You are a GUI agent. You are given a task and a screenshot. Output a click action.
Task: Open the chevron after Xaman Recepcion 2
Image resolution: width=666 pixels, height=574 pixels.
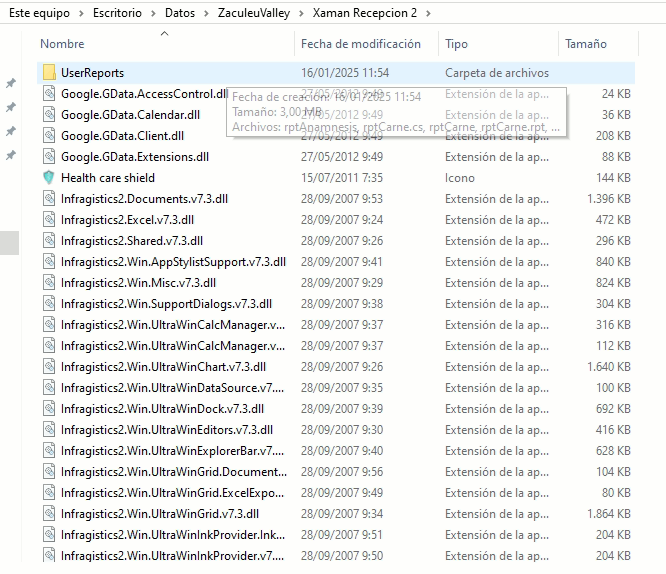click(428, 13)
